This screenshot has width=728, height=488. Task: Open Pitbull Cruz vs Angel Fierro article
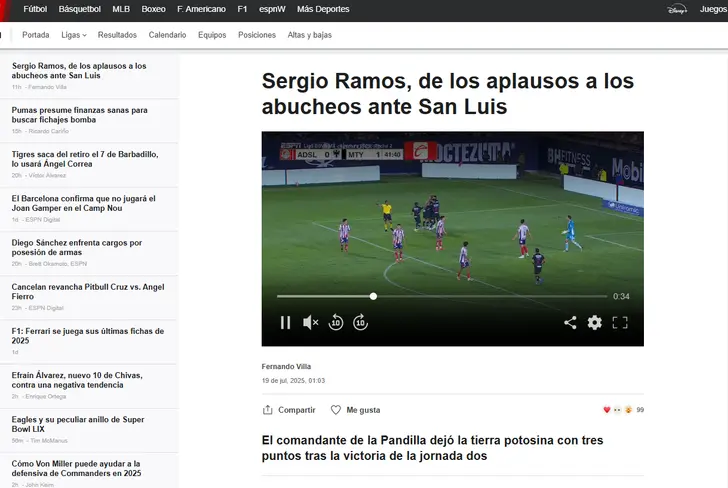[88, 292]
